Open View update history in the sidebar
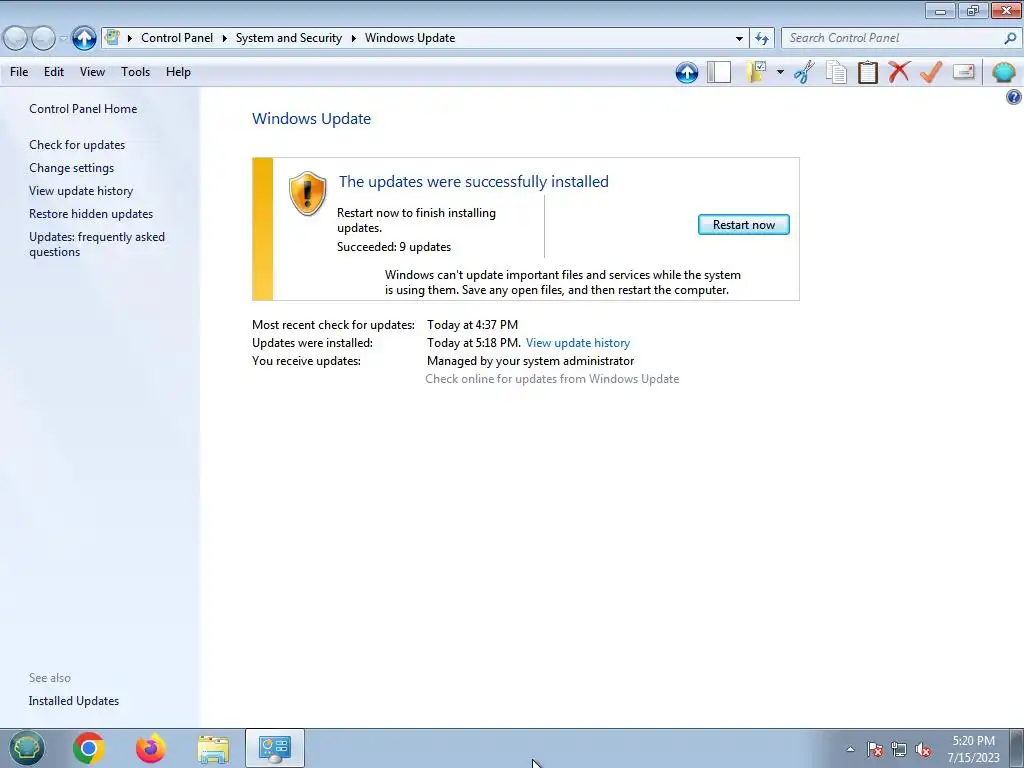The image size is (1024, 768). [x=81, y=191]
